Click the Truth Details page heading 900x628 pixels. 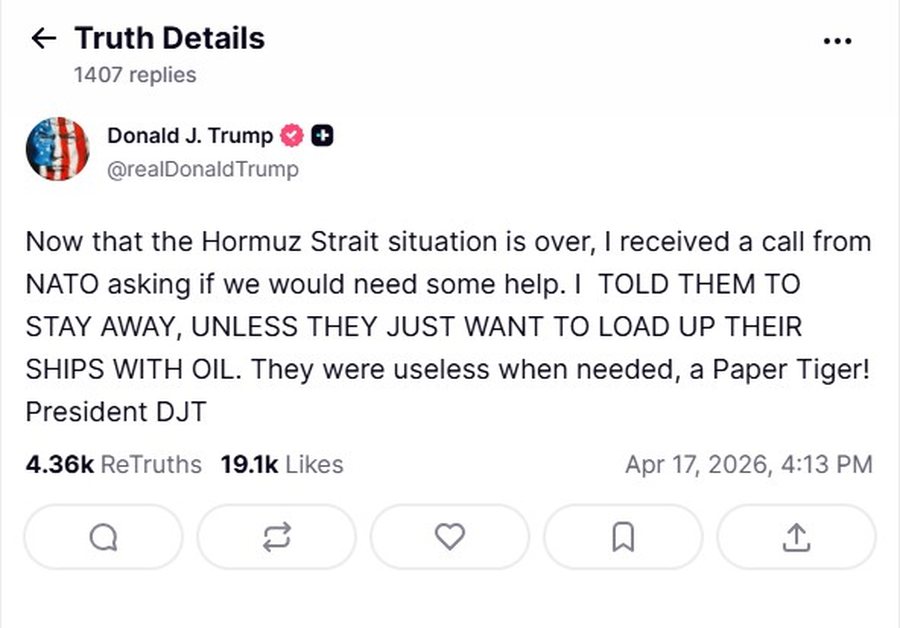click(169, 39)
